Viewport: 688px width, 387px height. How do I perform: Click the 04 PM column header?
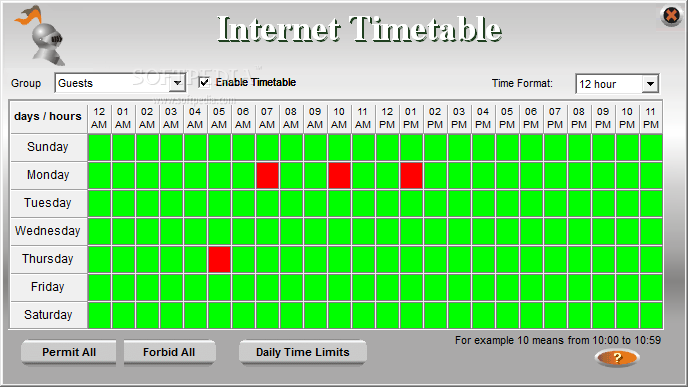click(x=483, y=118)
